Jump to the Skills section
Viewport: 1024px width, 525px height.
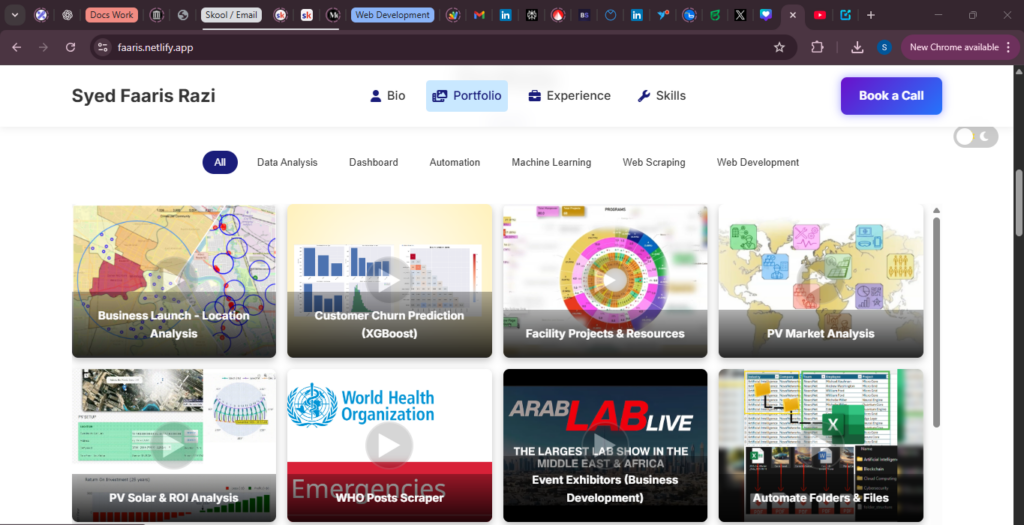(x=662, y=96)
